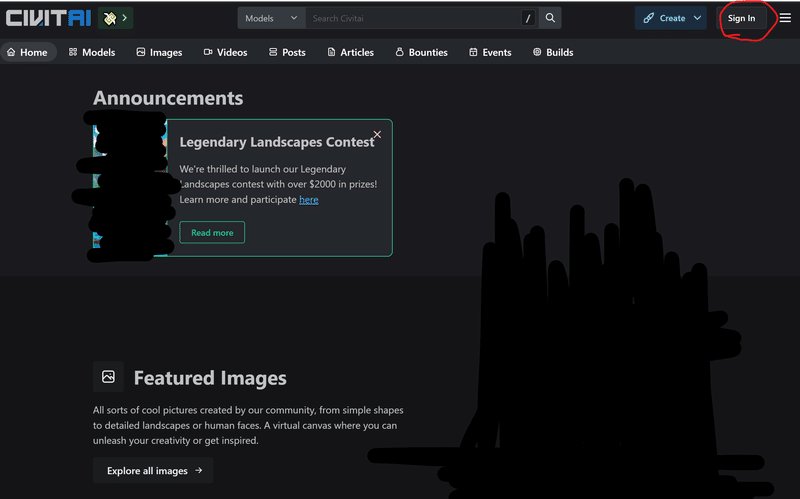Open the Builds tab

click(553, 52)
